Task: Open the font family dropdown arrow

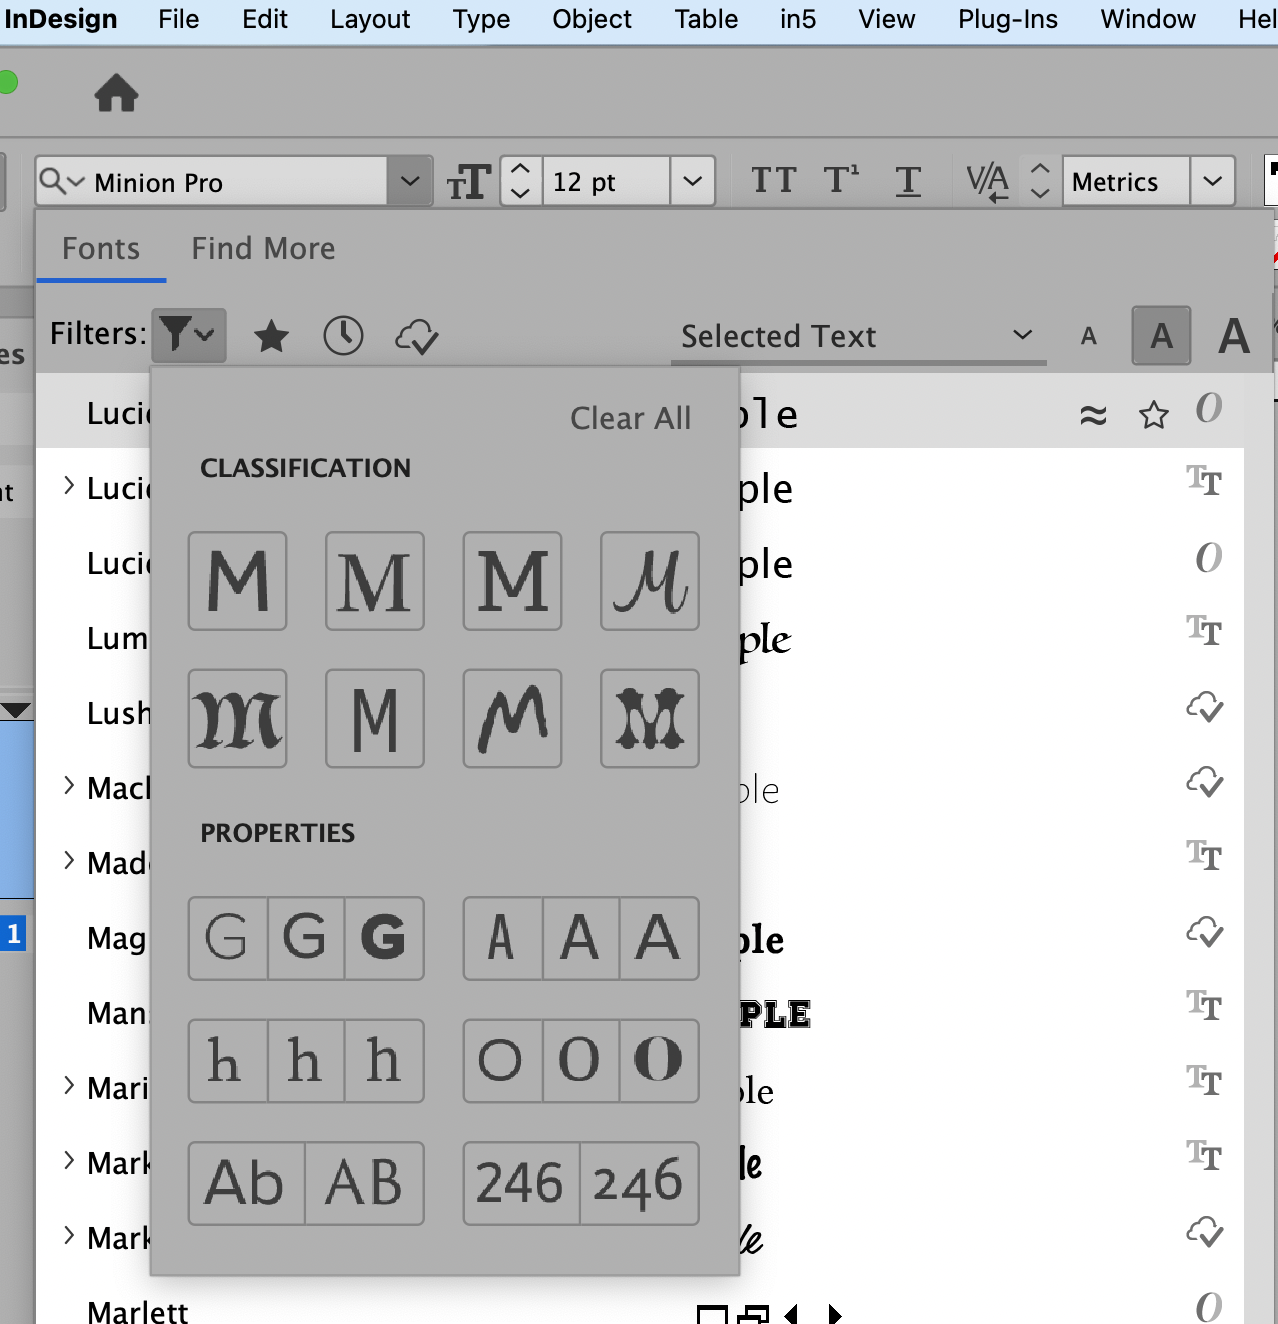Action: point(409,182)
